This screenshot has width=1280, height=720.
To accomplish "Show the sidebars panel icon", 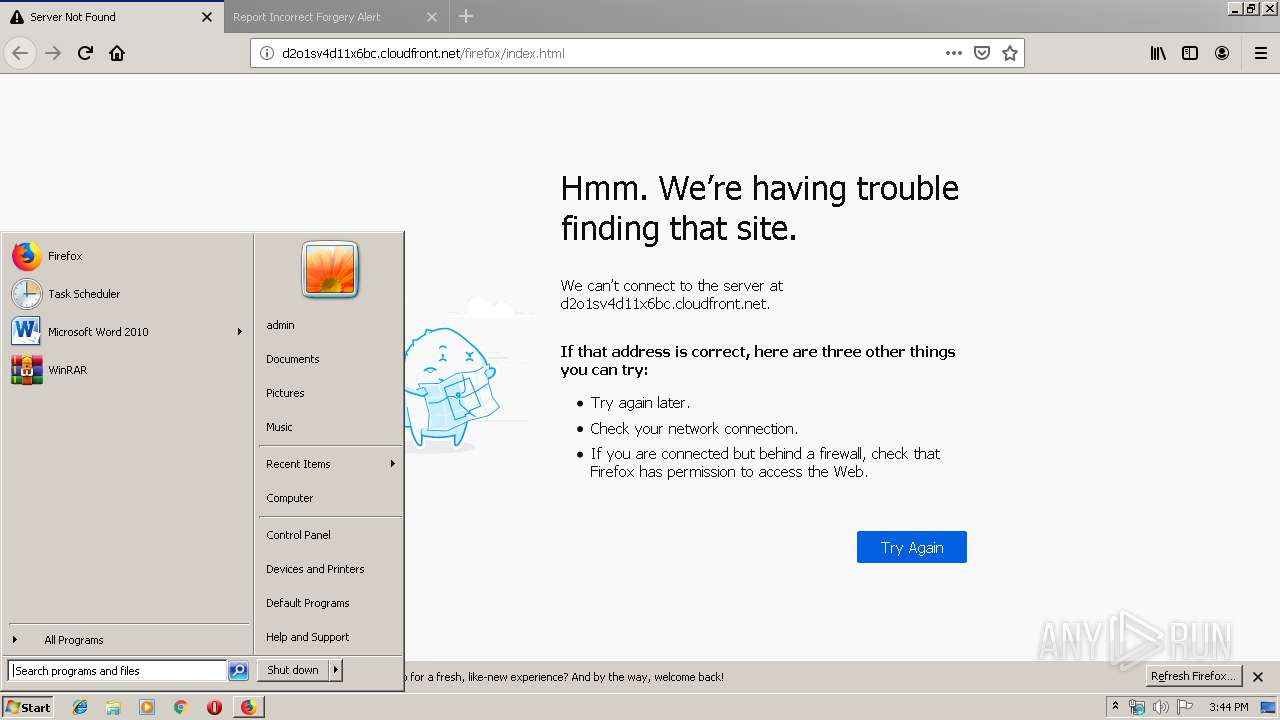I will click(x=1190, y=53).
